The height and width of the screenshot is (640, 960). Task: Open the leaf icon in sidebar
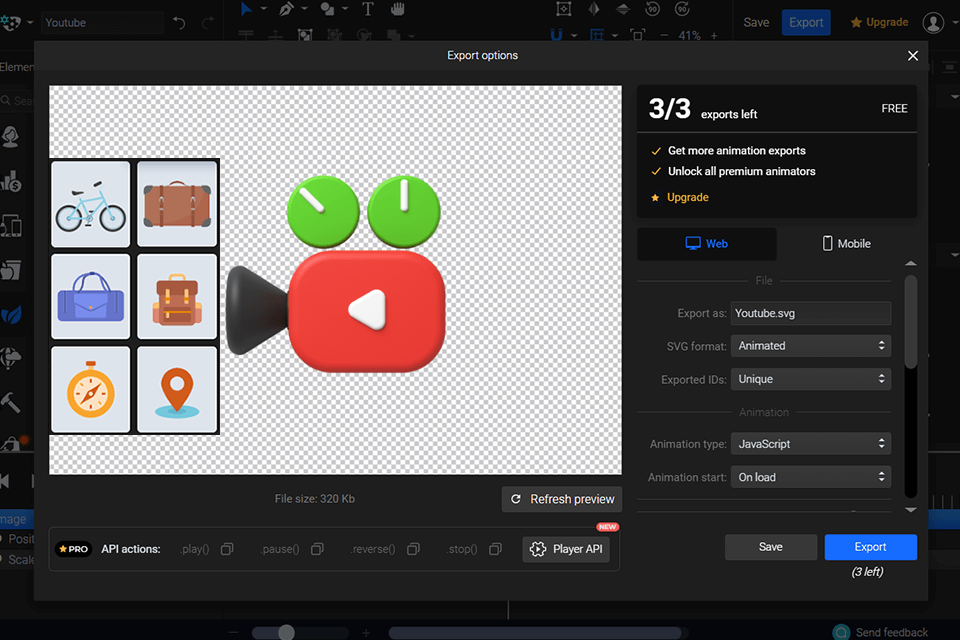click(11, 315)
